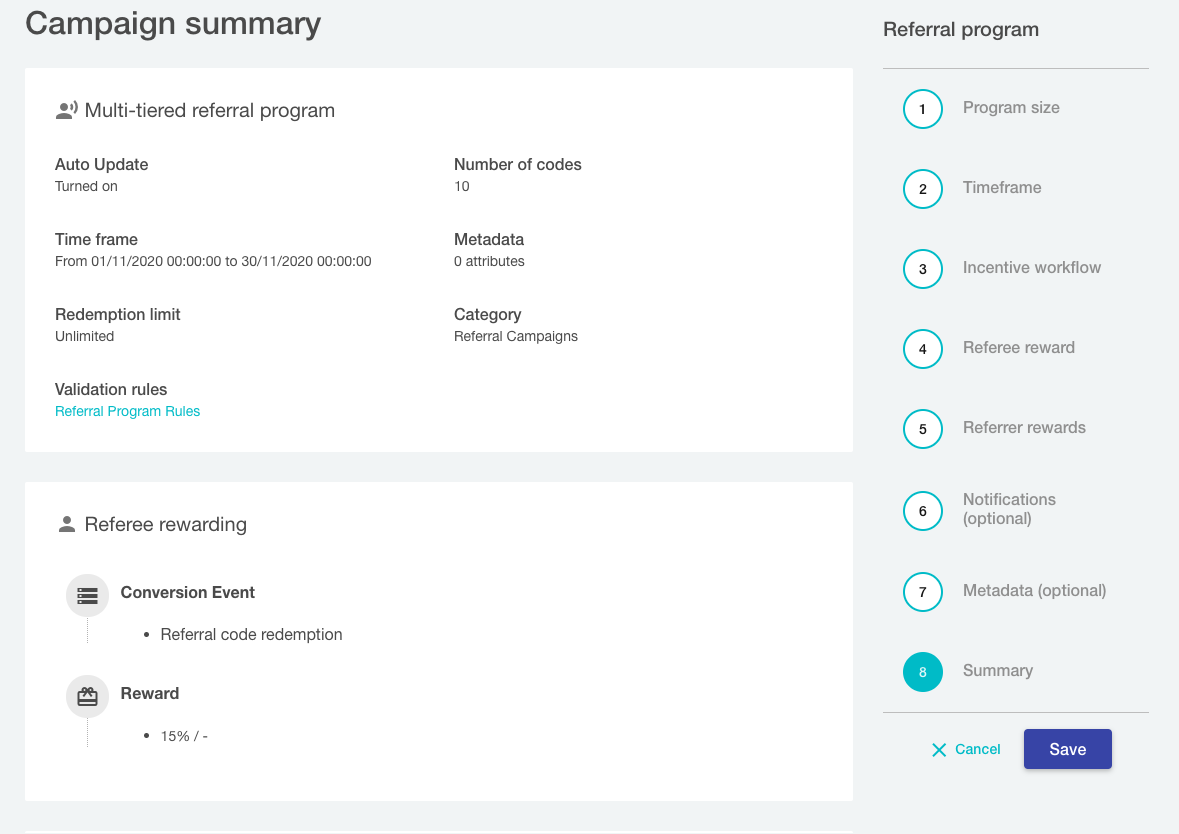Image resolution: width=1179 pixels, height=834 pixels.
Task: Go to Program size step
Action: coord(1011,108)
